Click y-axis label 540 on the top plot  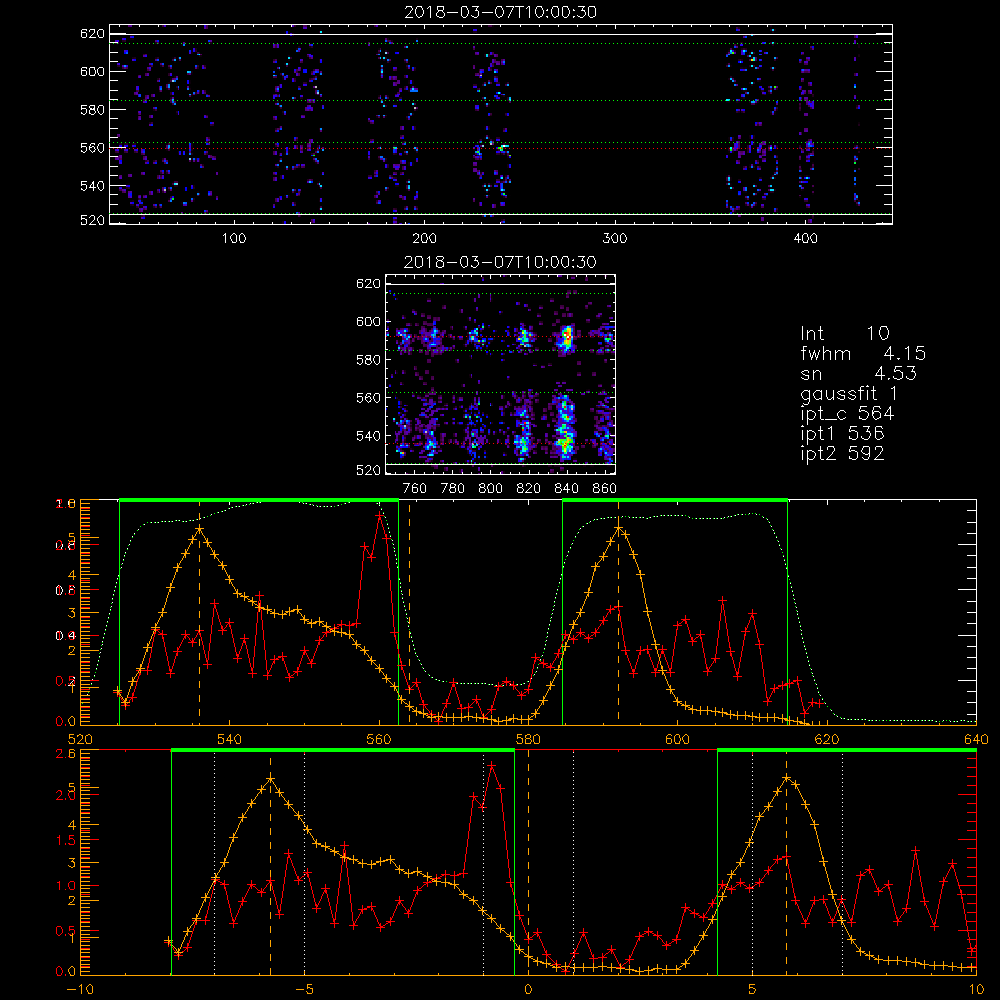92,186
